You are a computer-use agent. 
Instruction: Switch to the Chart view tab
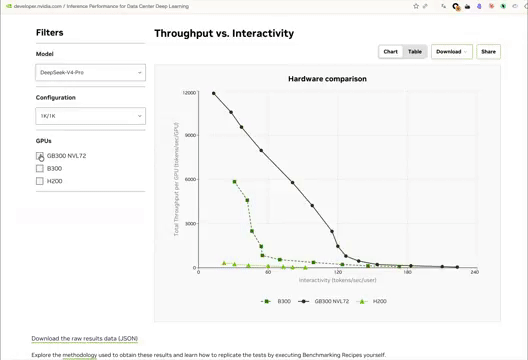coord(391,52)
